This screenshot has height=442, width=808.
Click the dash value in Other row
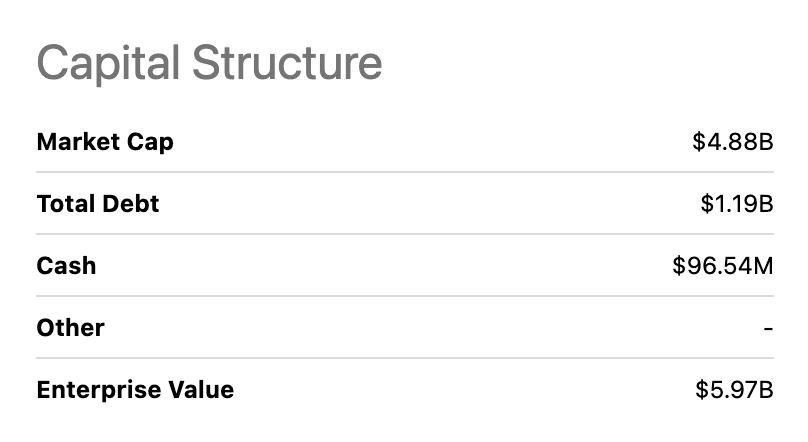[x=768, y=328]
